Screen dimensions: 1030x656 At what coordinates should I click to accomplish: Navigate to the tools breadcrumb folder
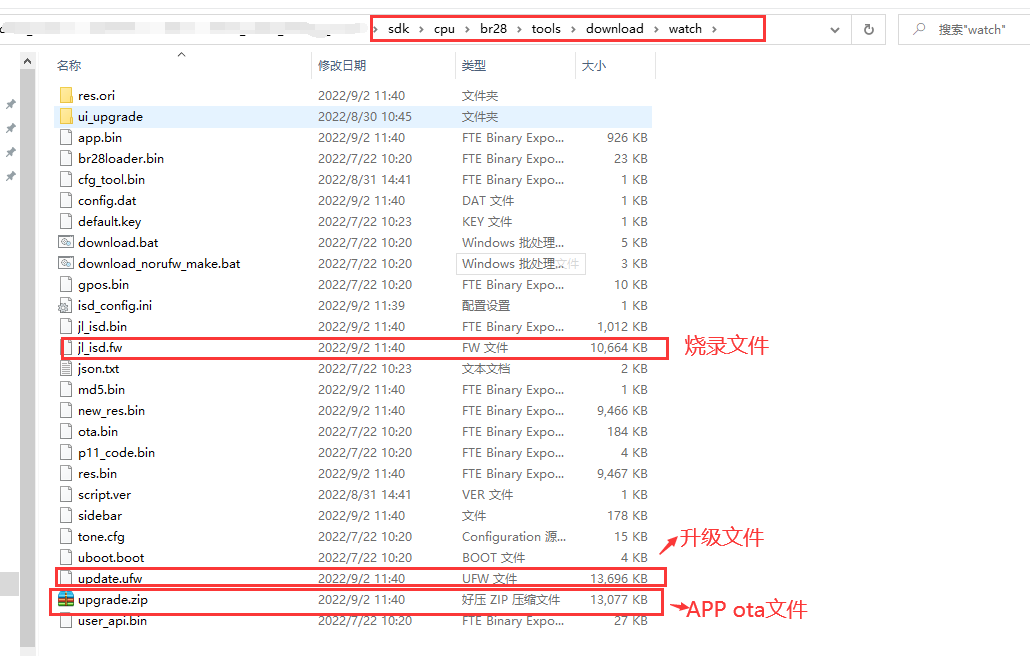(546, 29)
